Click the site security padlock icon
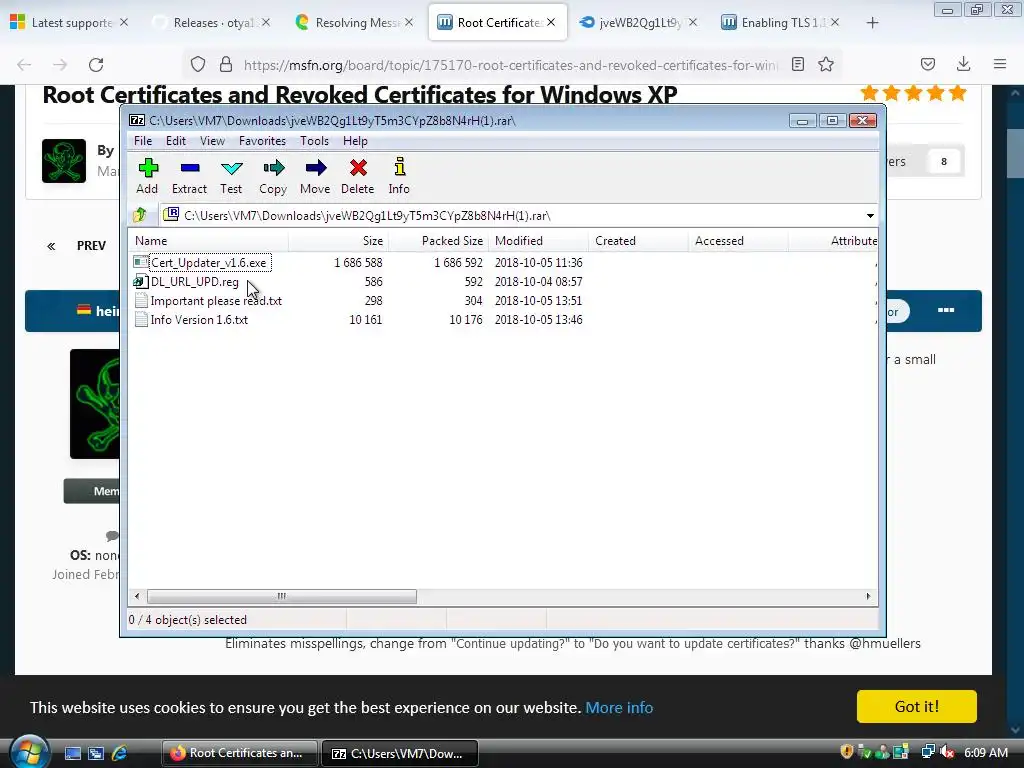 (226, 64)
